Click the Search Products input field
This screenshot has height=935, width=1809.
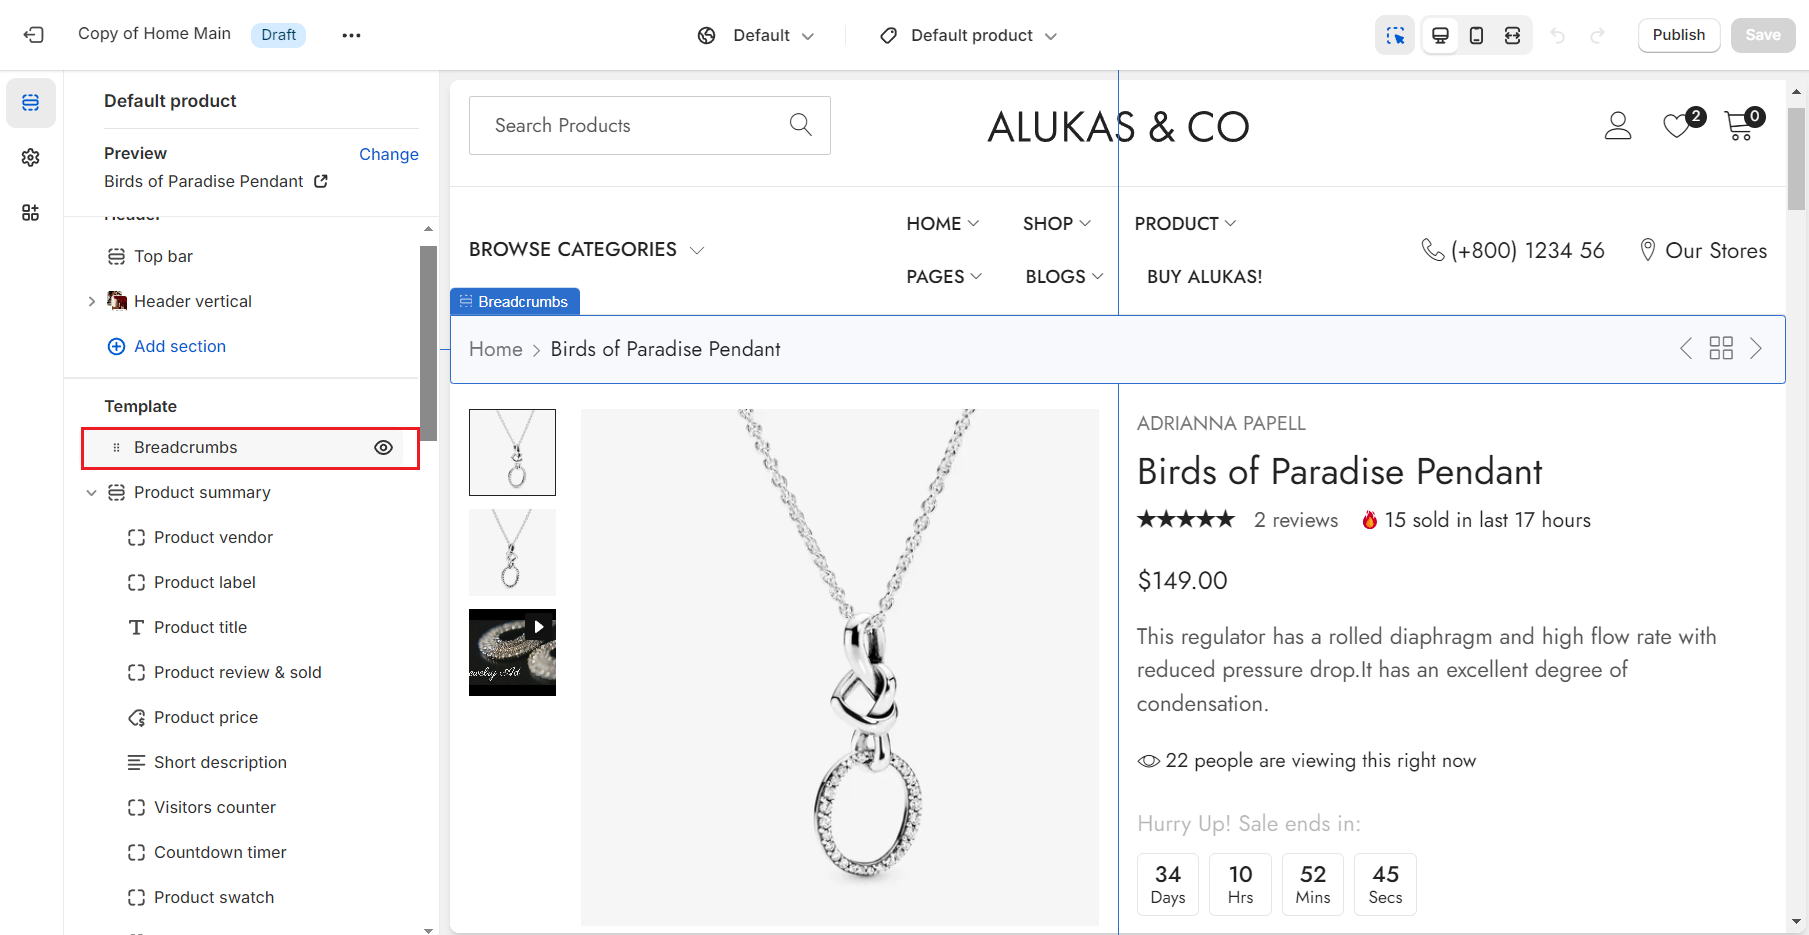tap(630, 126)
